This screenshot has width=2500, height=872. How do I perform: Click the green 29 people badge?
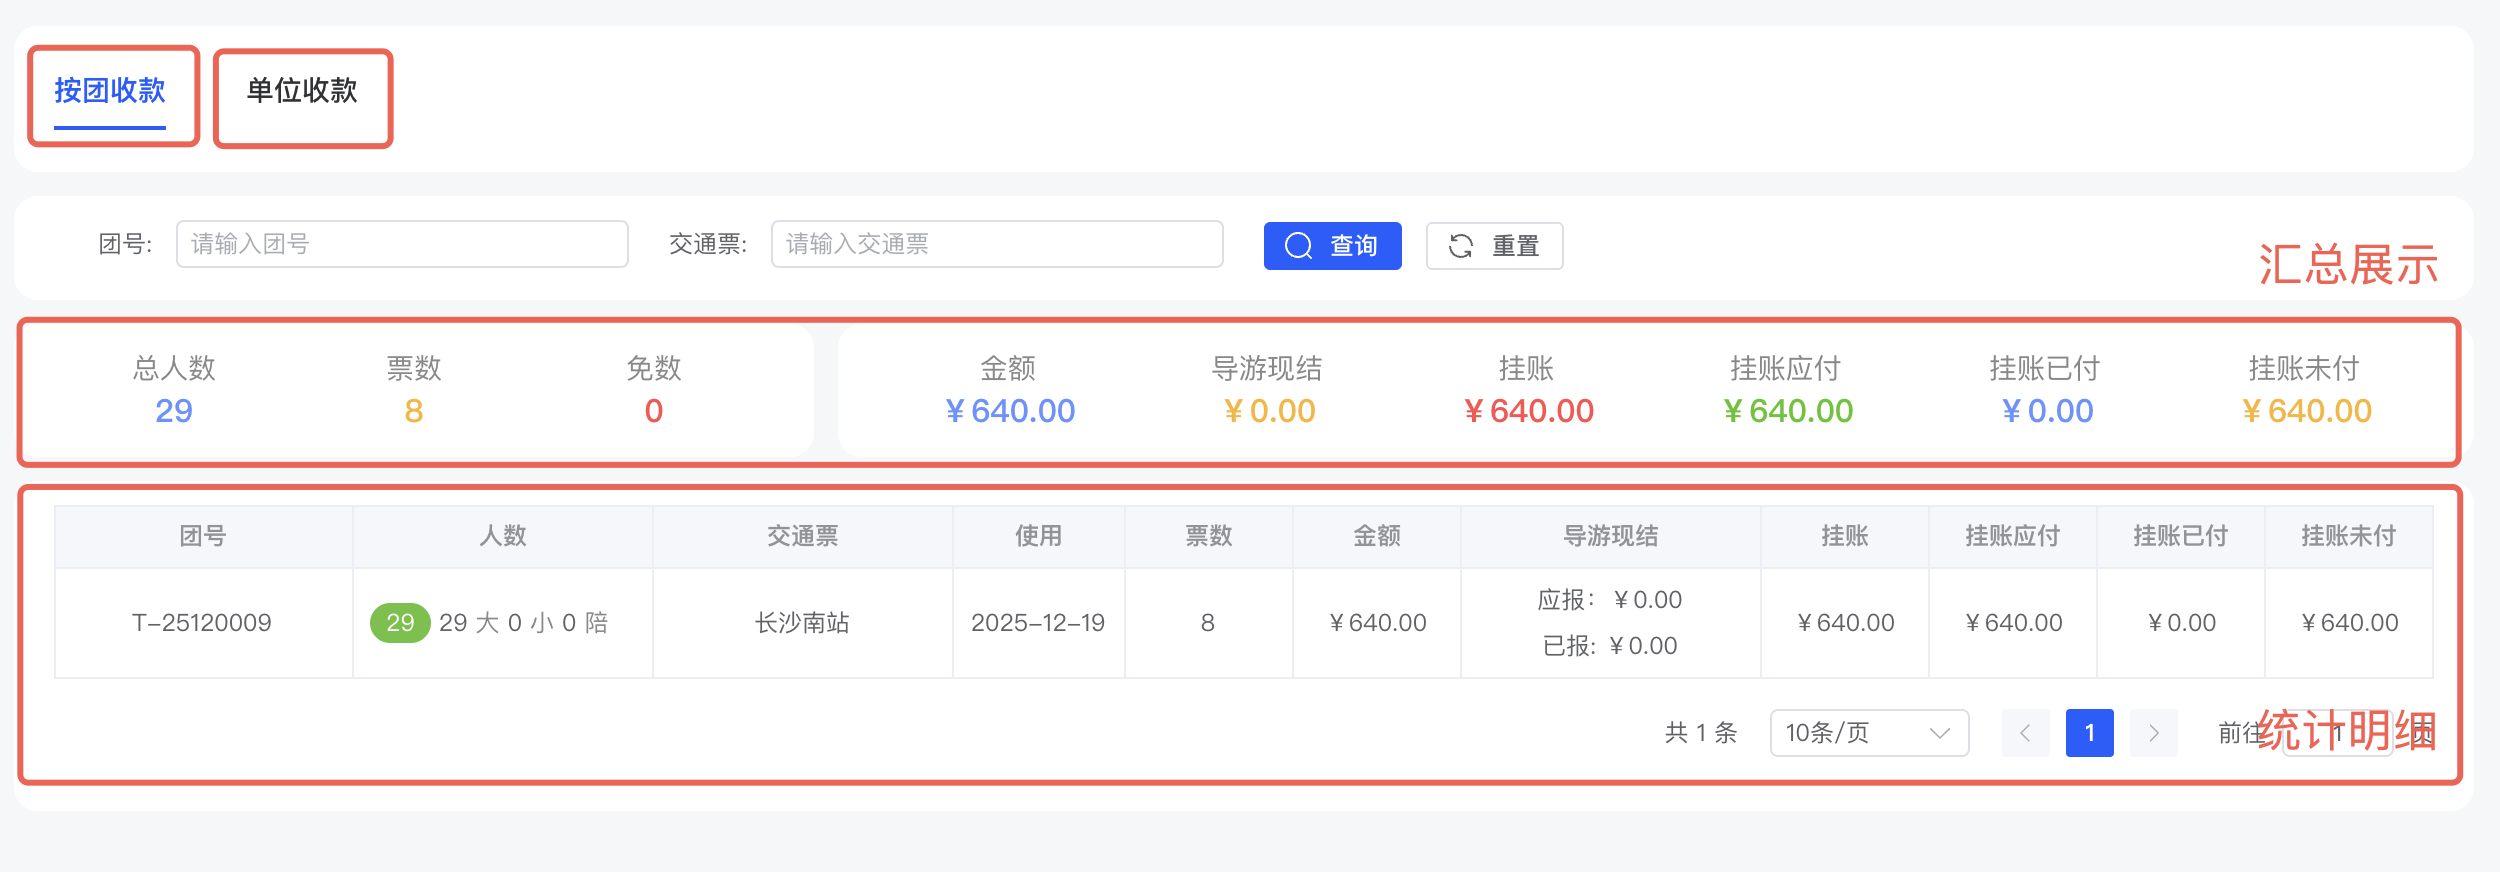click(400, 623)
